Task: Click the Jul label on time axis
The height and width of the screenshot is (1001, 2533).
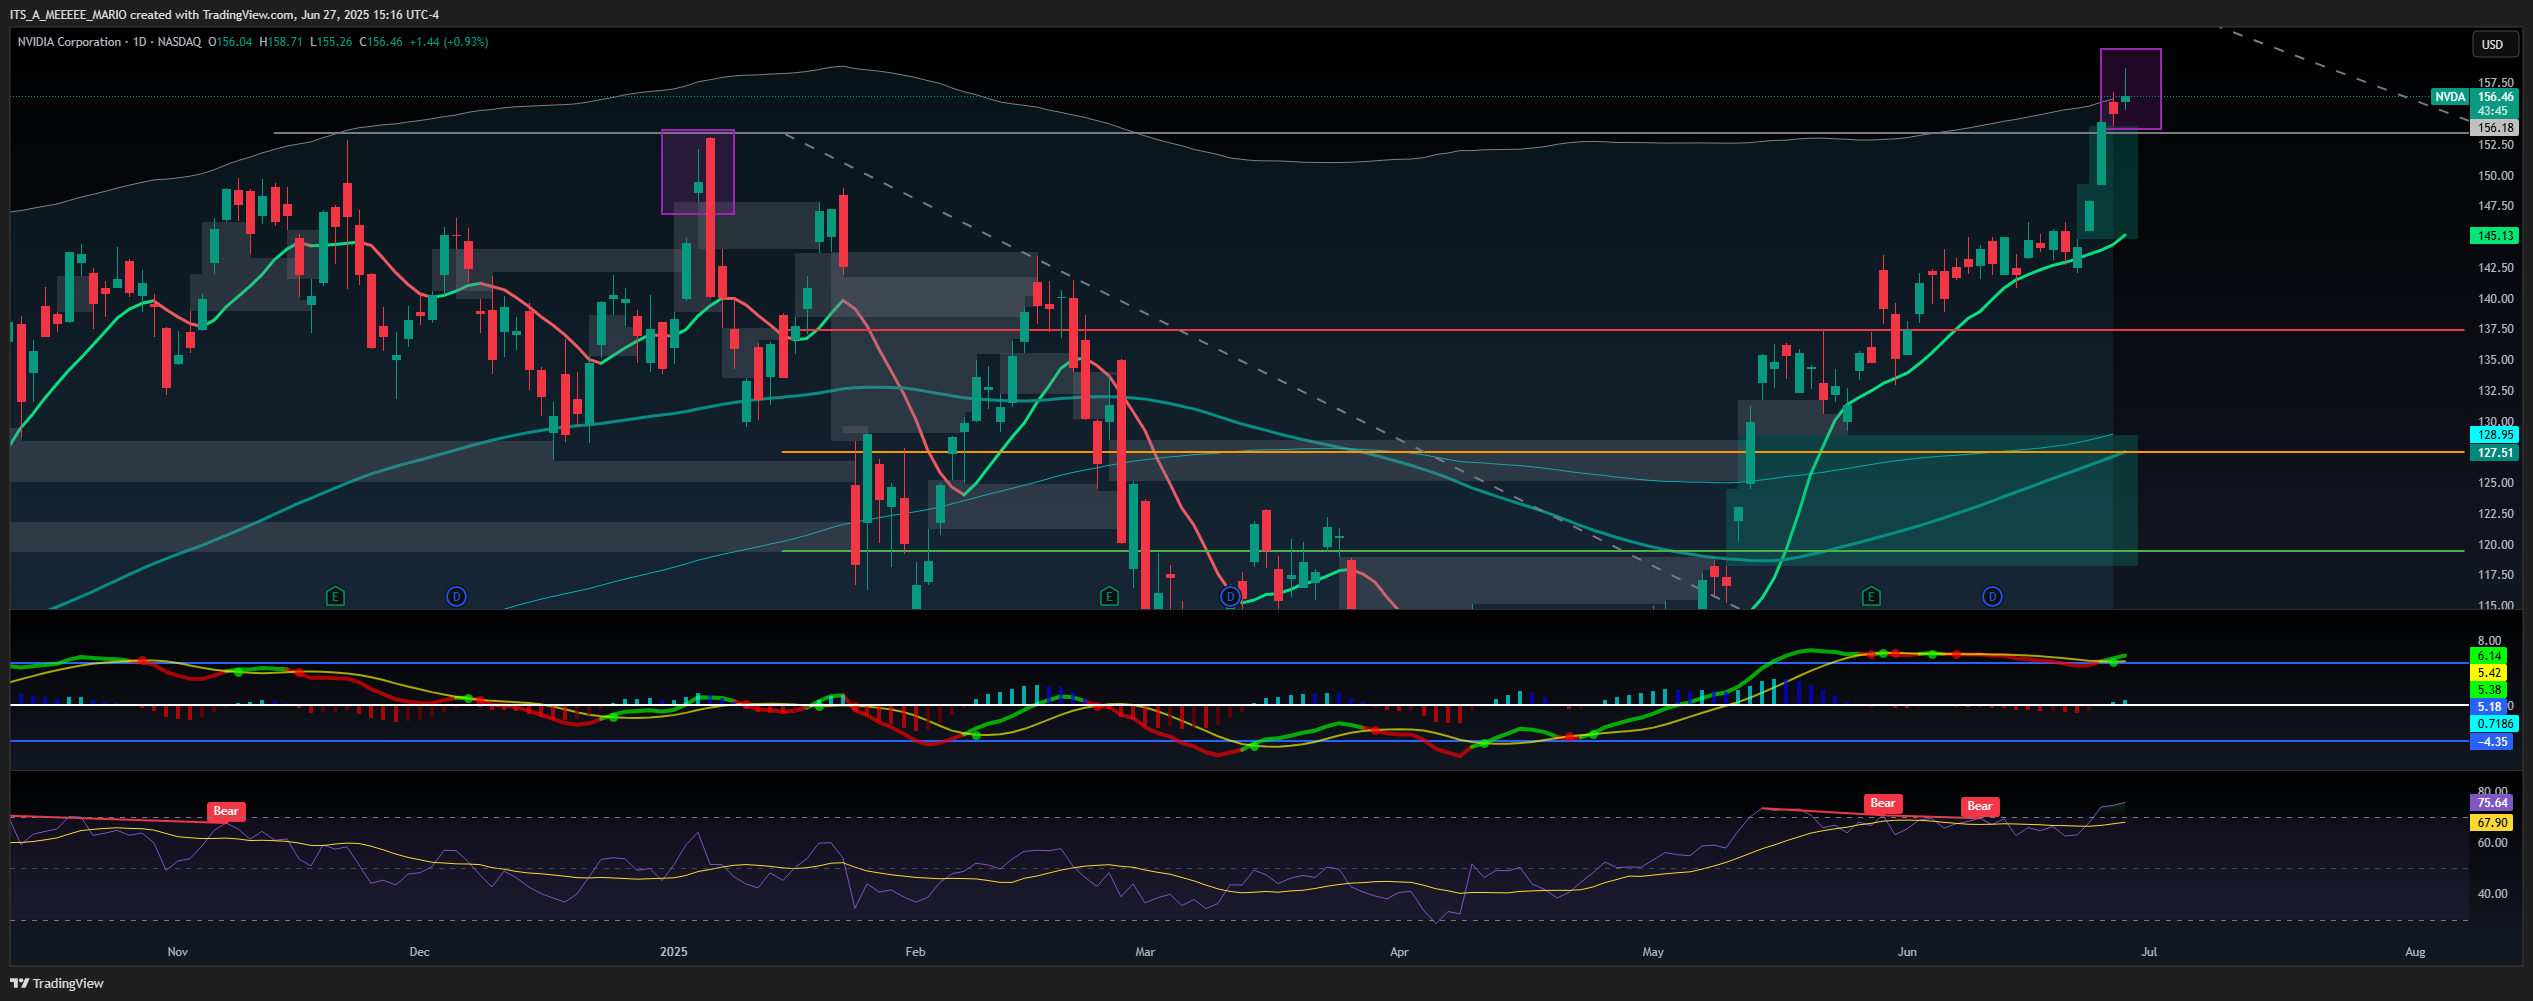Action: click(x=2149, y=952)
